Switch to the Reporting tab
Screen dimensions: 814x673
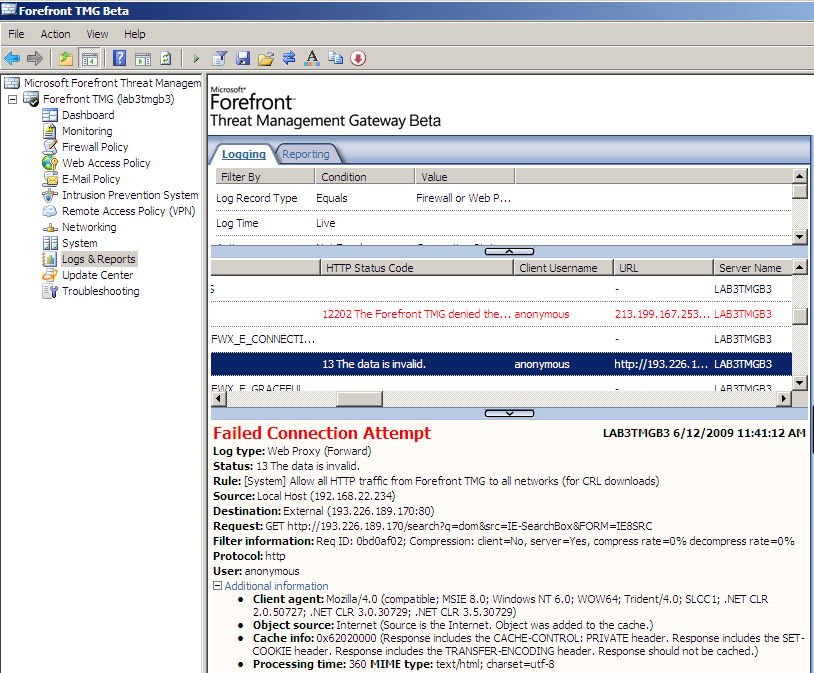[306, 154]
